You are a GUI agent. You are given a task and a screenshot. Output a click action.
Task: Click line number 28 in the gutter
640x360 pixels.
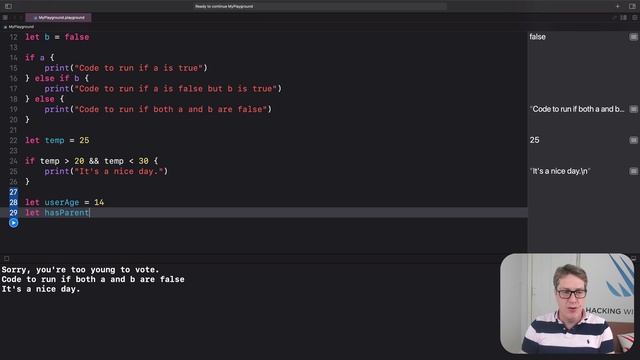click(13, 202)
